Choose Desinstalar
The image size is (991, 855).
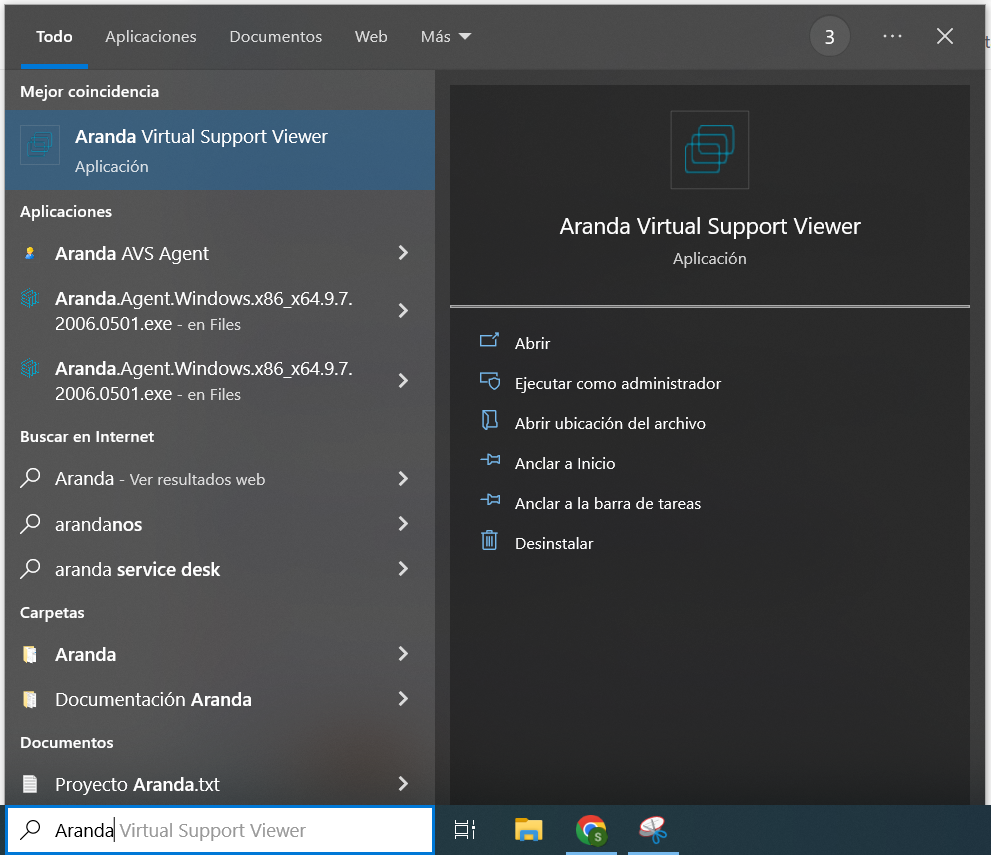(554, 543)
